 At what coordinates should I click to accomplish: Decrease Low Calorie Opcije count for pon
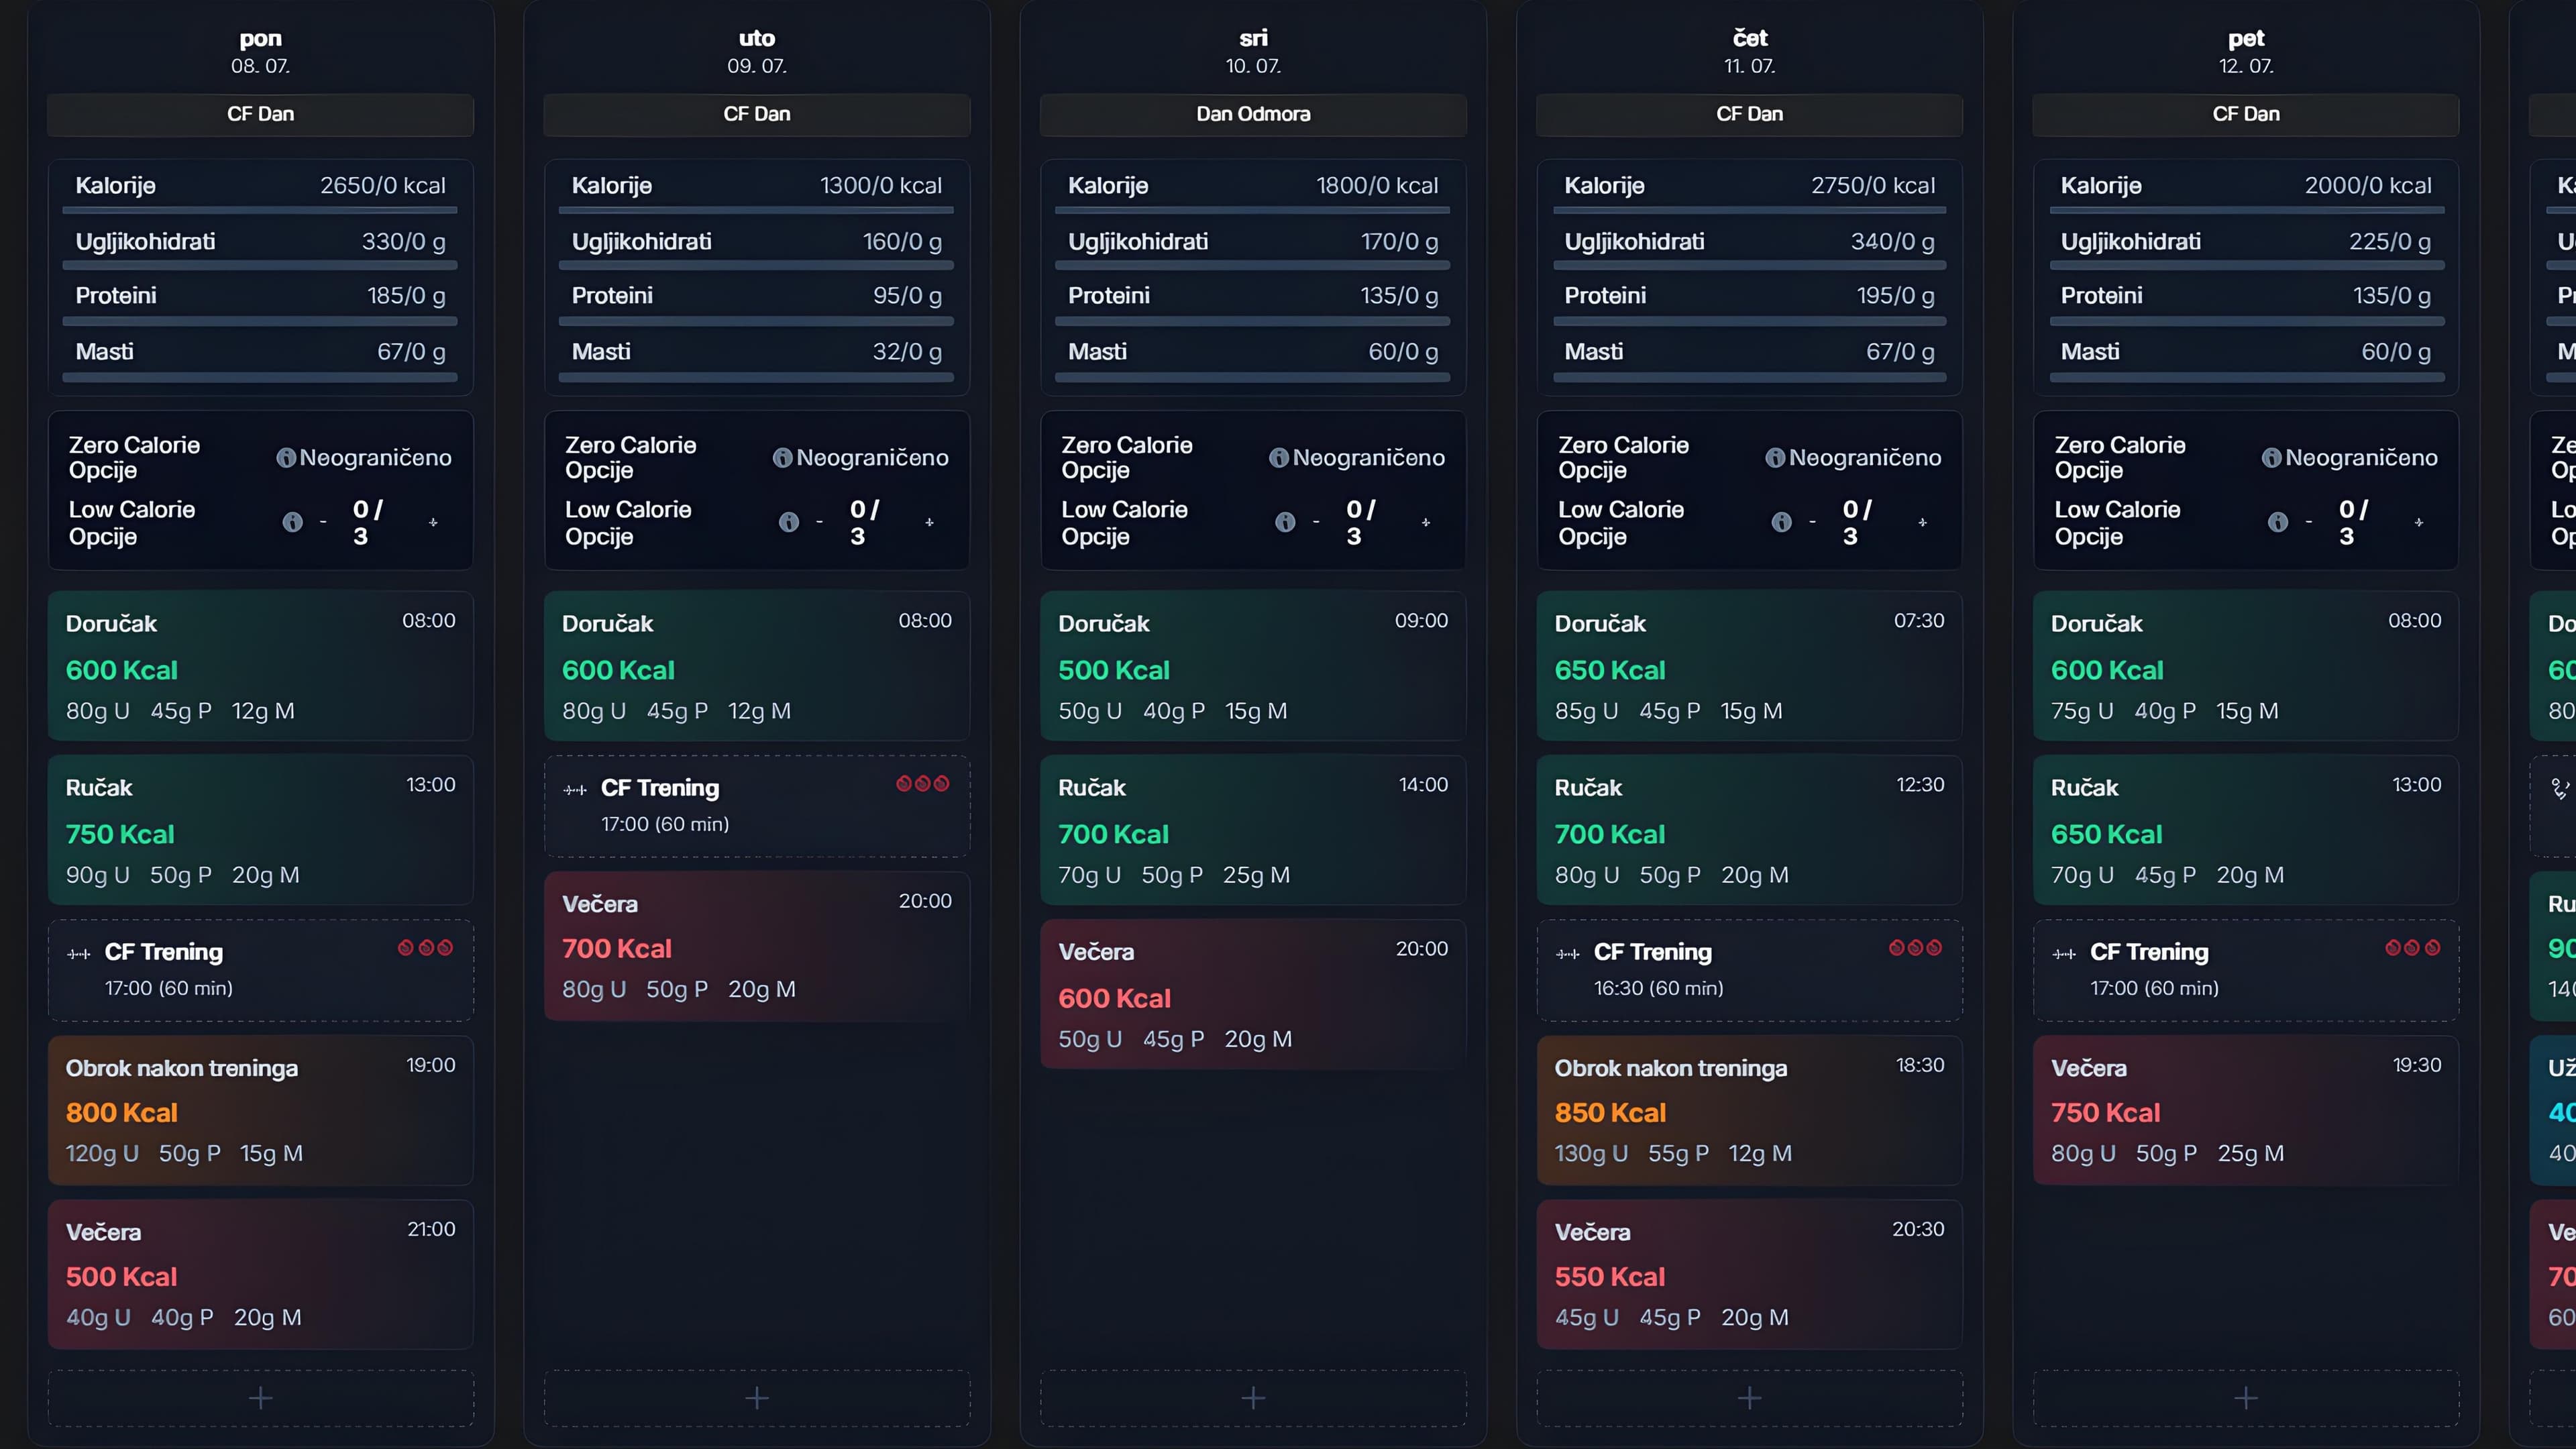323,522
